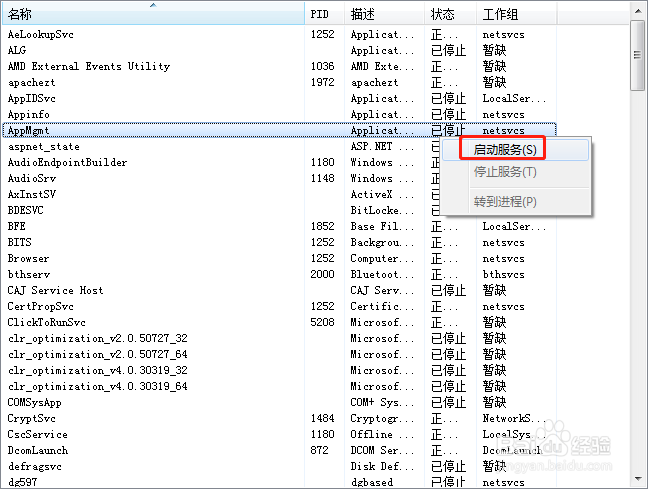Click PID 1484 for CryptSvc
The width and height of the screenshot is (648, 489).
click(322, 418)
